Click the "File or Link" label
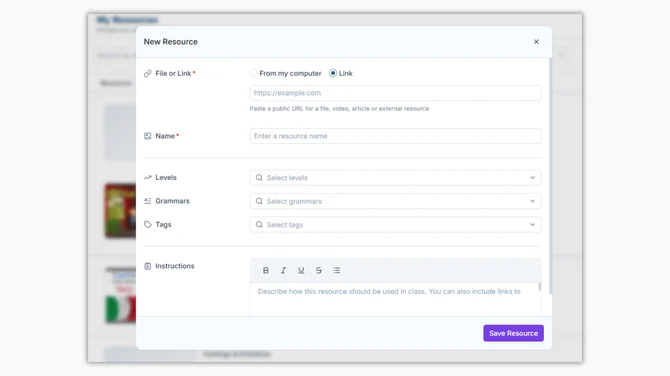Viewport: 670px width, 376px height. coord(173,73)
